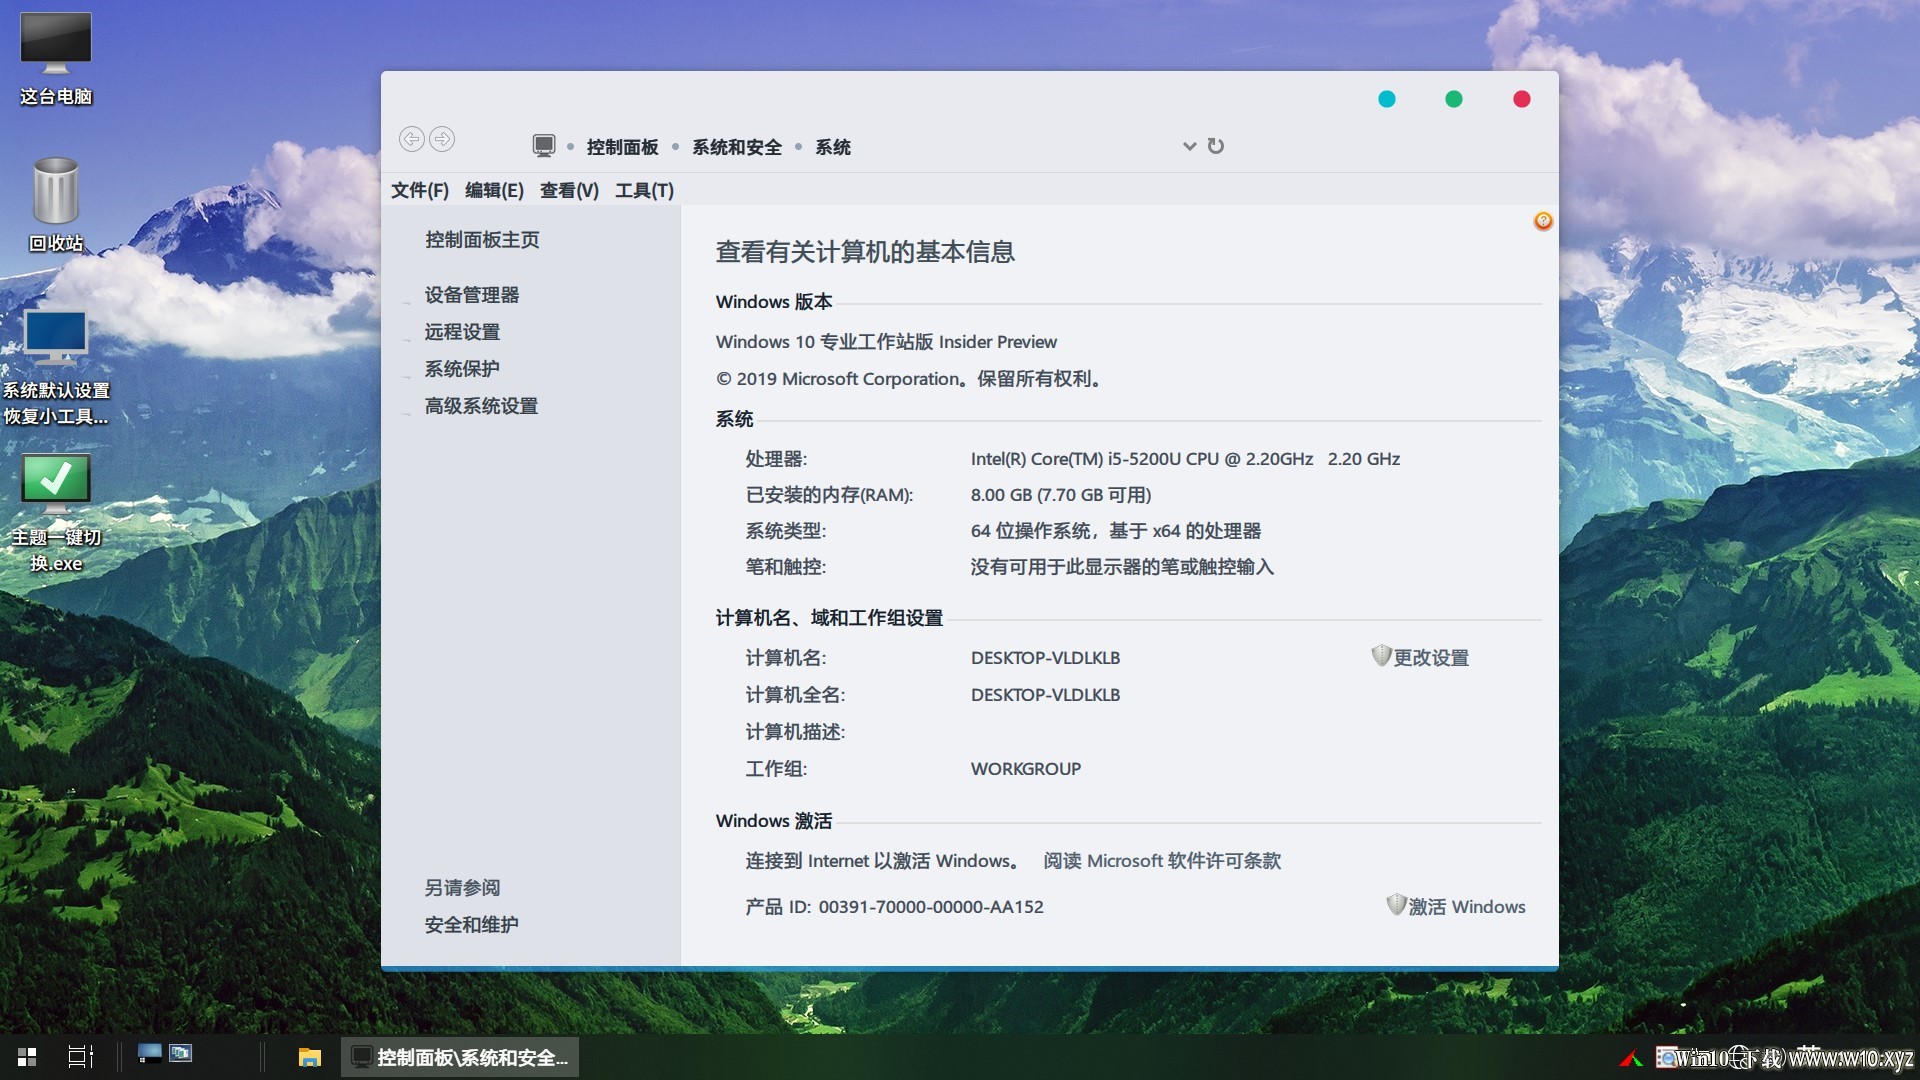Image resolution: width=1920 pixels, height=1080 pixels.
Task: Click the RAM value 8.00 GB (7.70 GB 可用)
Action: tap(1061, 494)
